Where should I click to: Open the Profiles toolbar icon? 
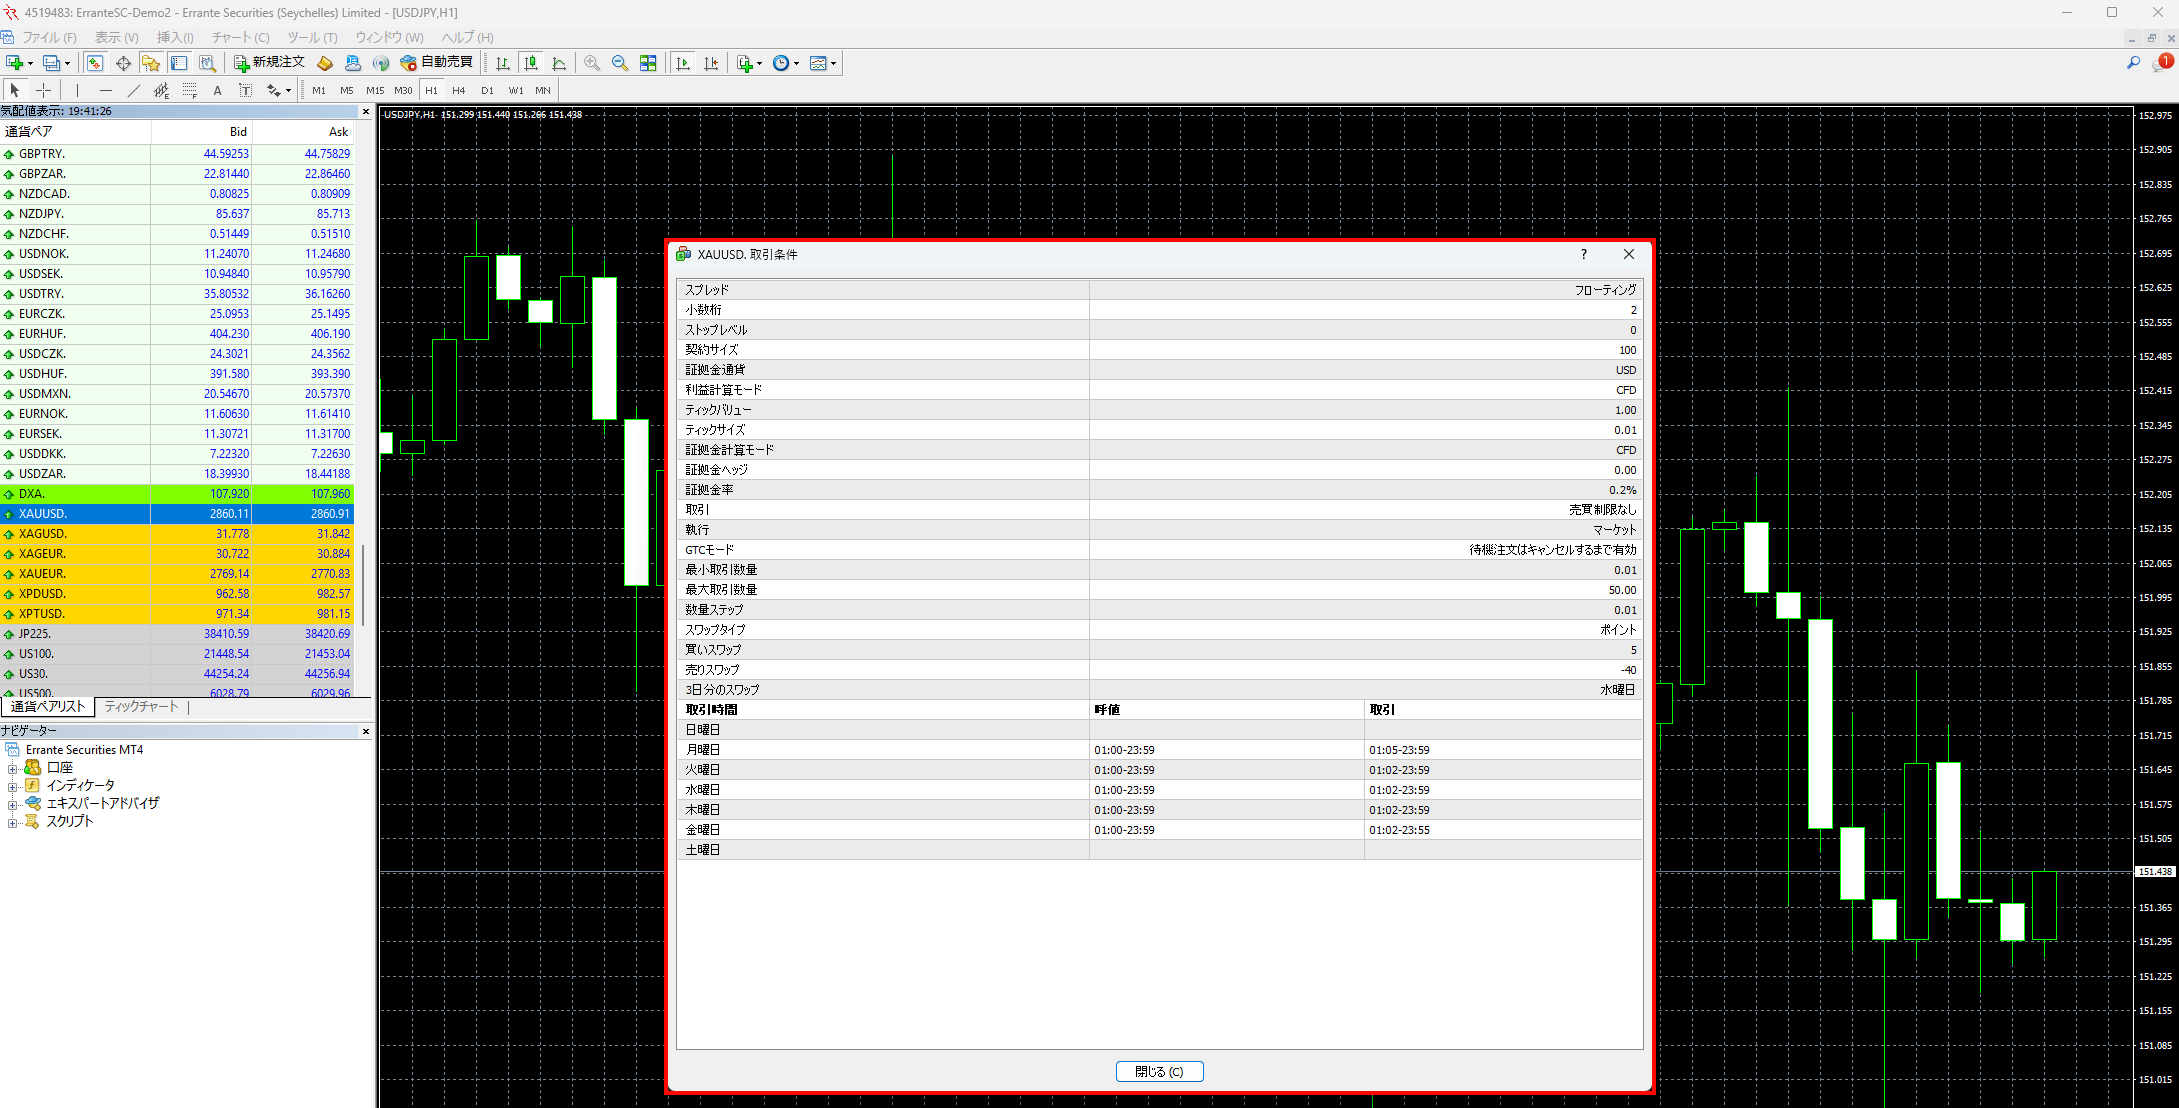click(x=52, y=63)
